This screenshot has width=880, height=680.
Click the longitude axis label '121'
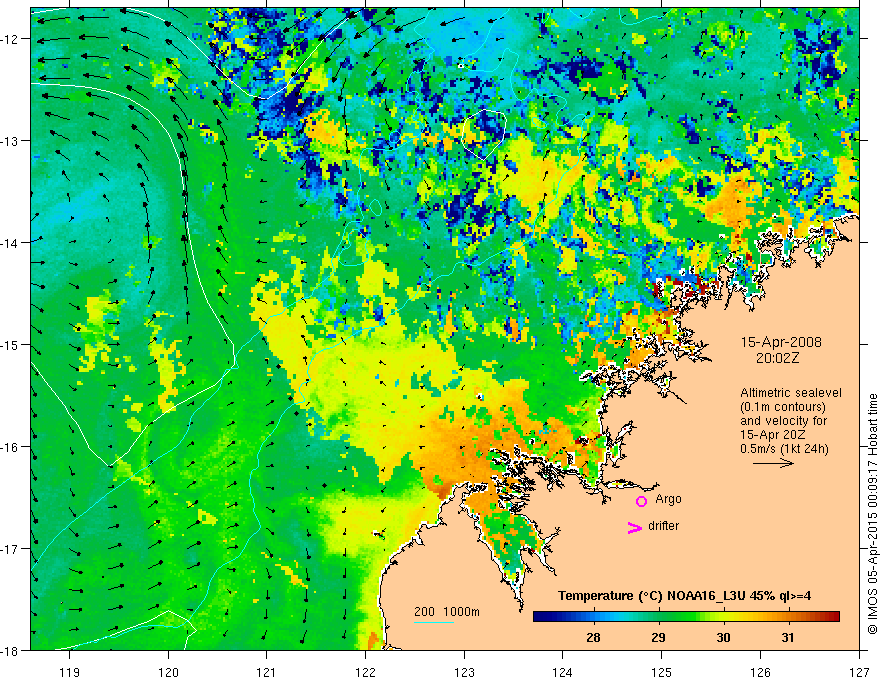coord(266,672)
